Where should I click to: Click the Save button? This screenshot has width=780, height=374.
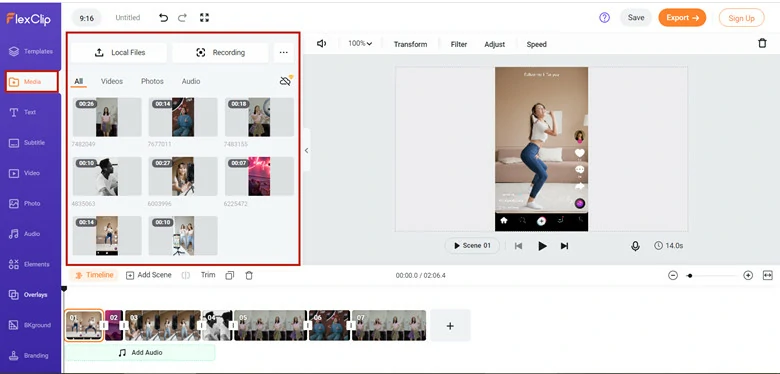point(636,17)
